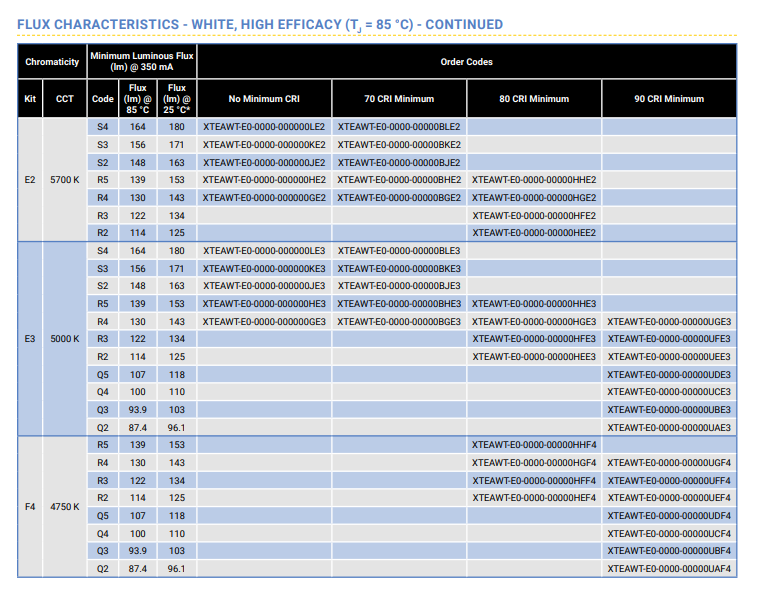Click order code XTEAWT-E0-0000-000000KE3
759x603 pixels.
coord(264,269)
